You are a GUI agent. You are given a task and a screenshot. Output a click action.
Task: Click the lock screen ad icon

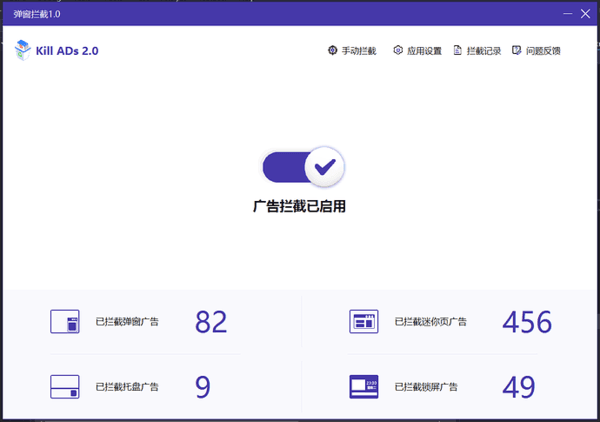(363, 386)
